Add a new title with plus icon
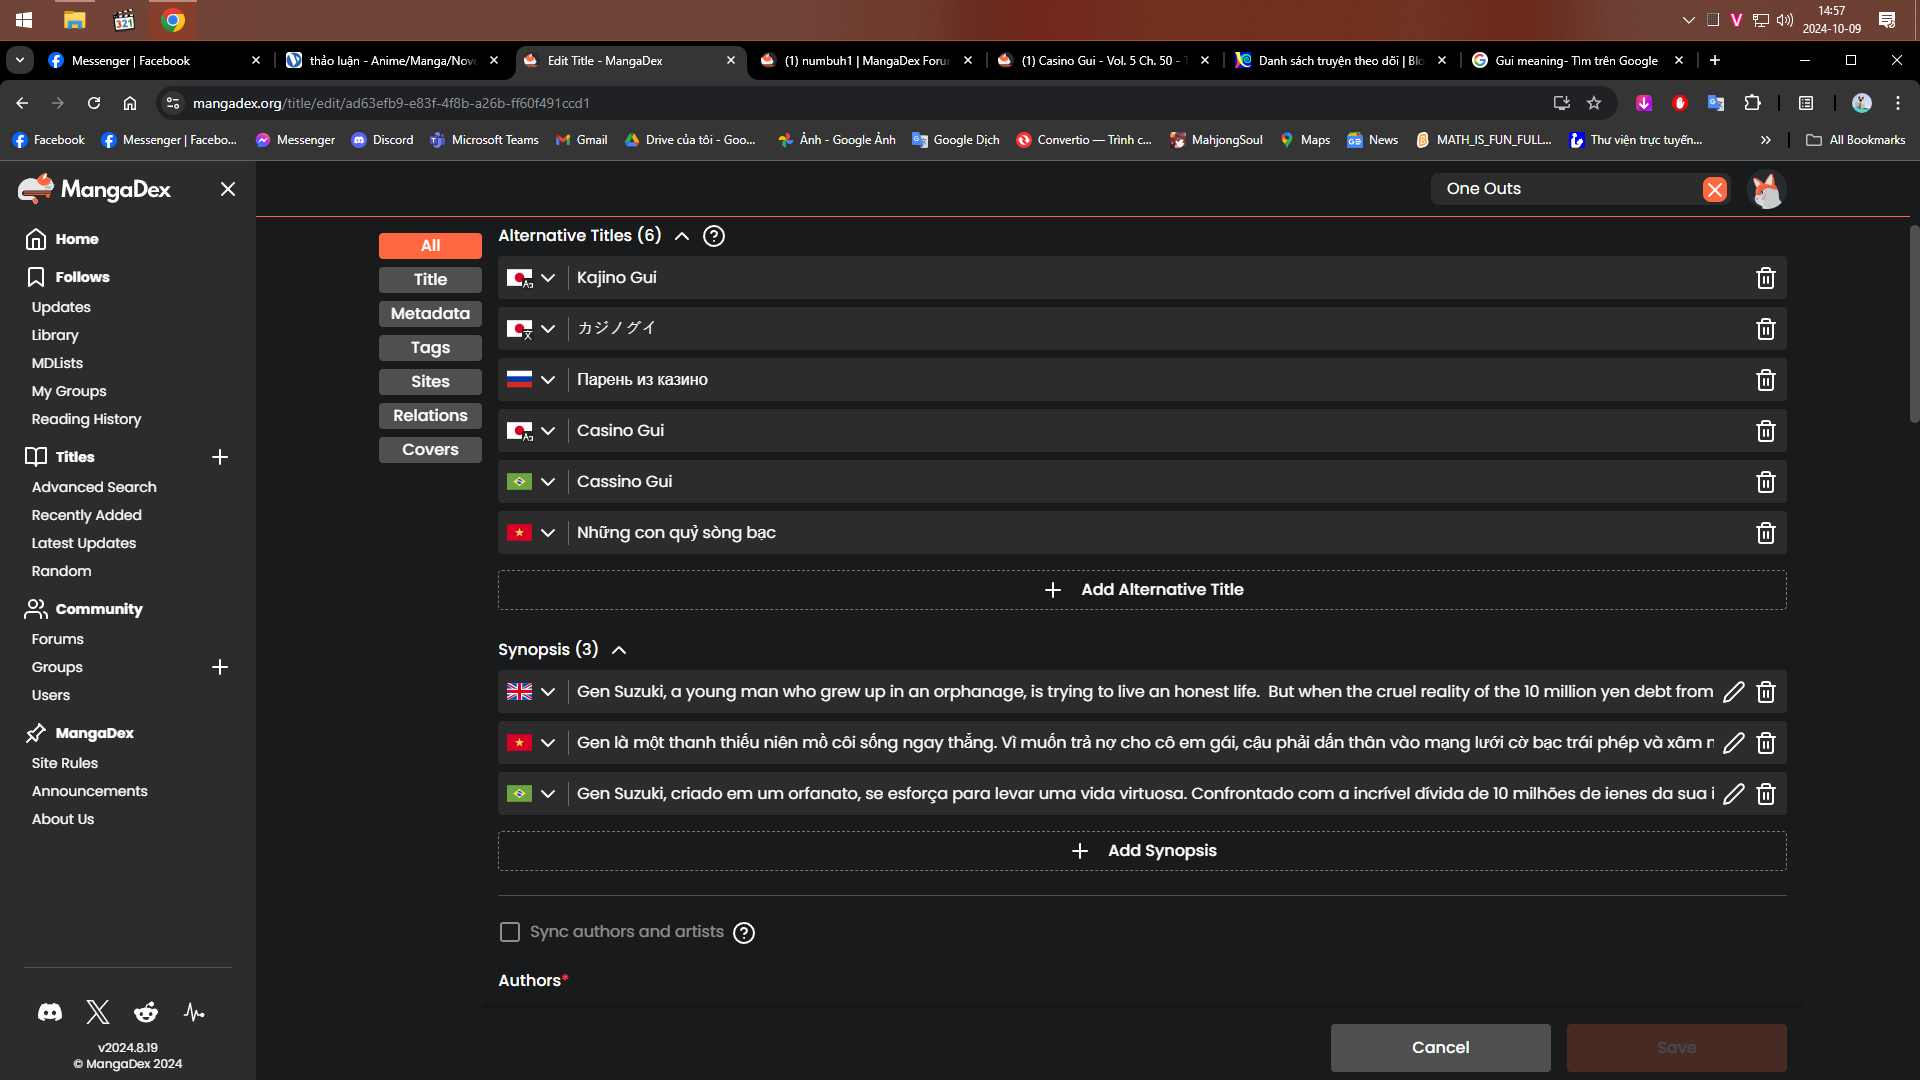1920x1080 pixels. click(x=220, y=457)
